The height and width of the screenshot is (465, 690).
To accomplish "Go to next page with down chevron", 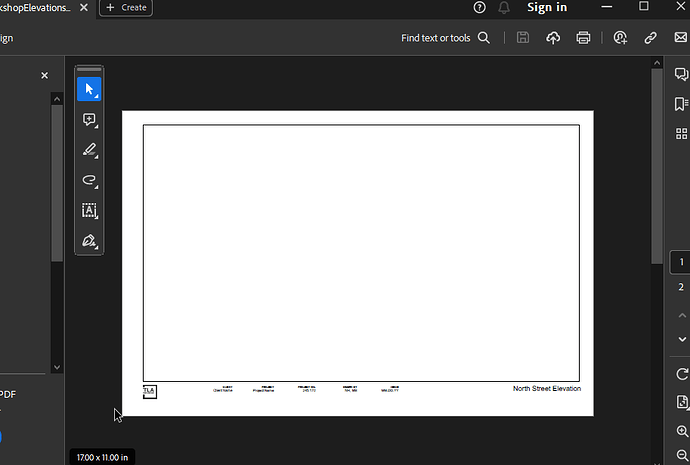I will pos(682,339).
